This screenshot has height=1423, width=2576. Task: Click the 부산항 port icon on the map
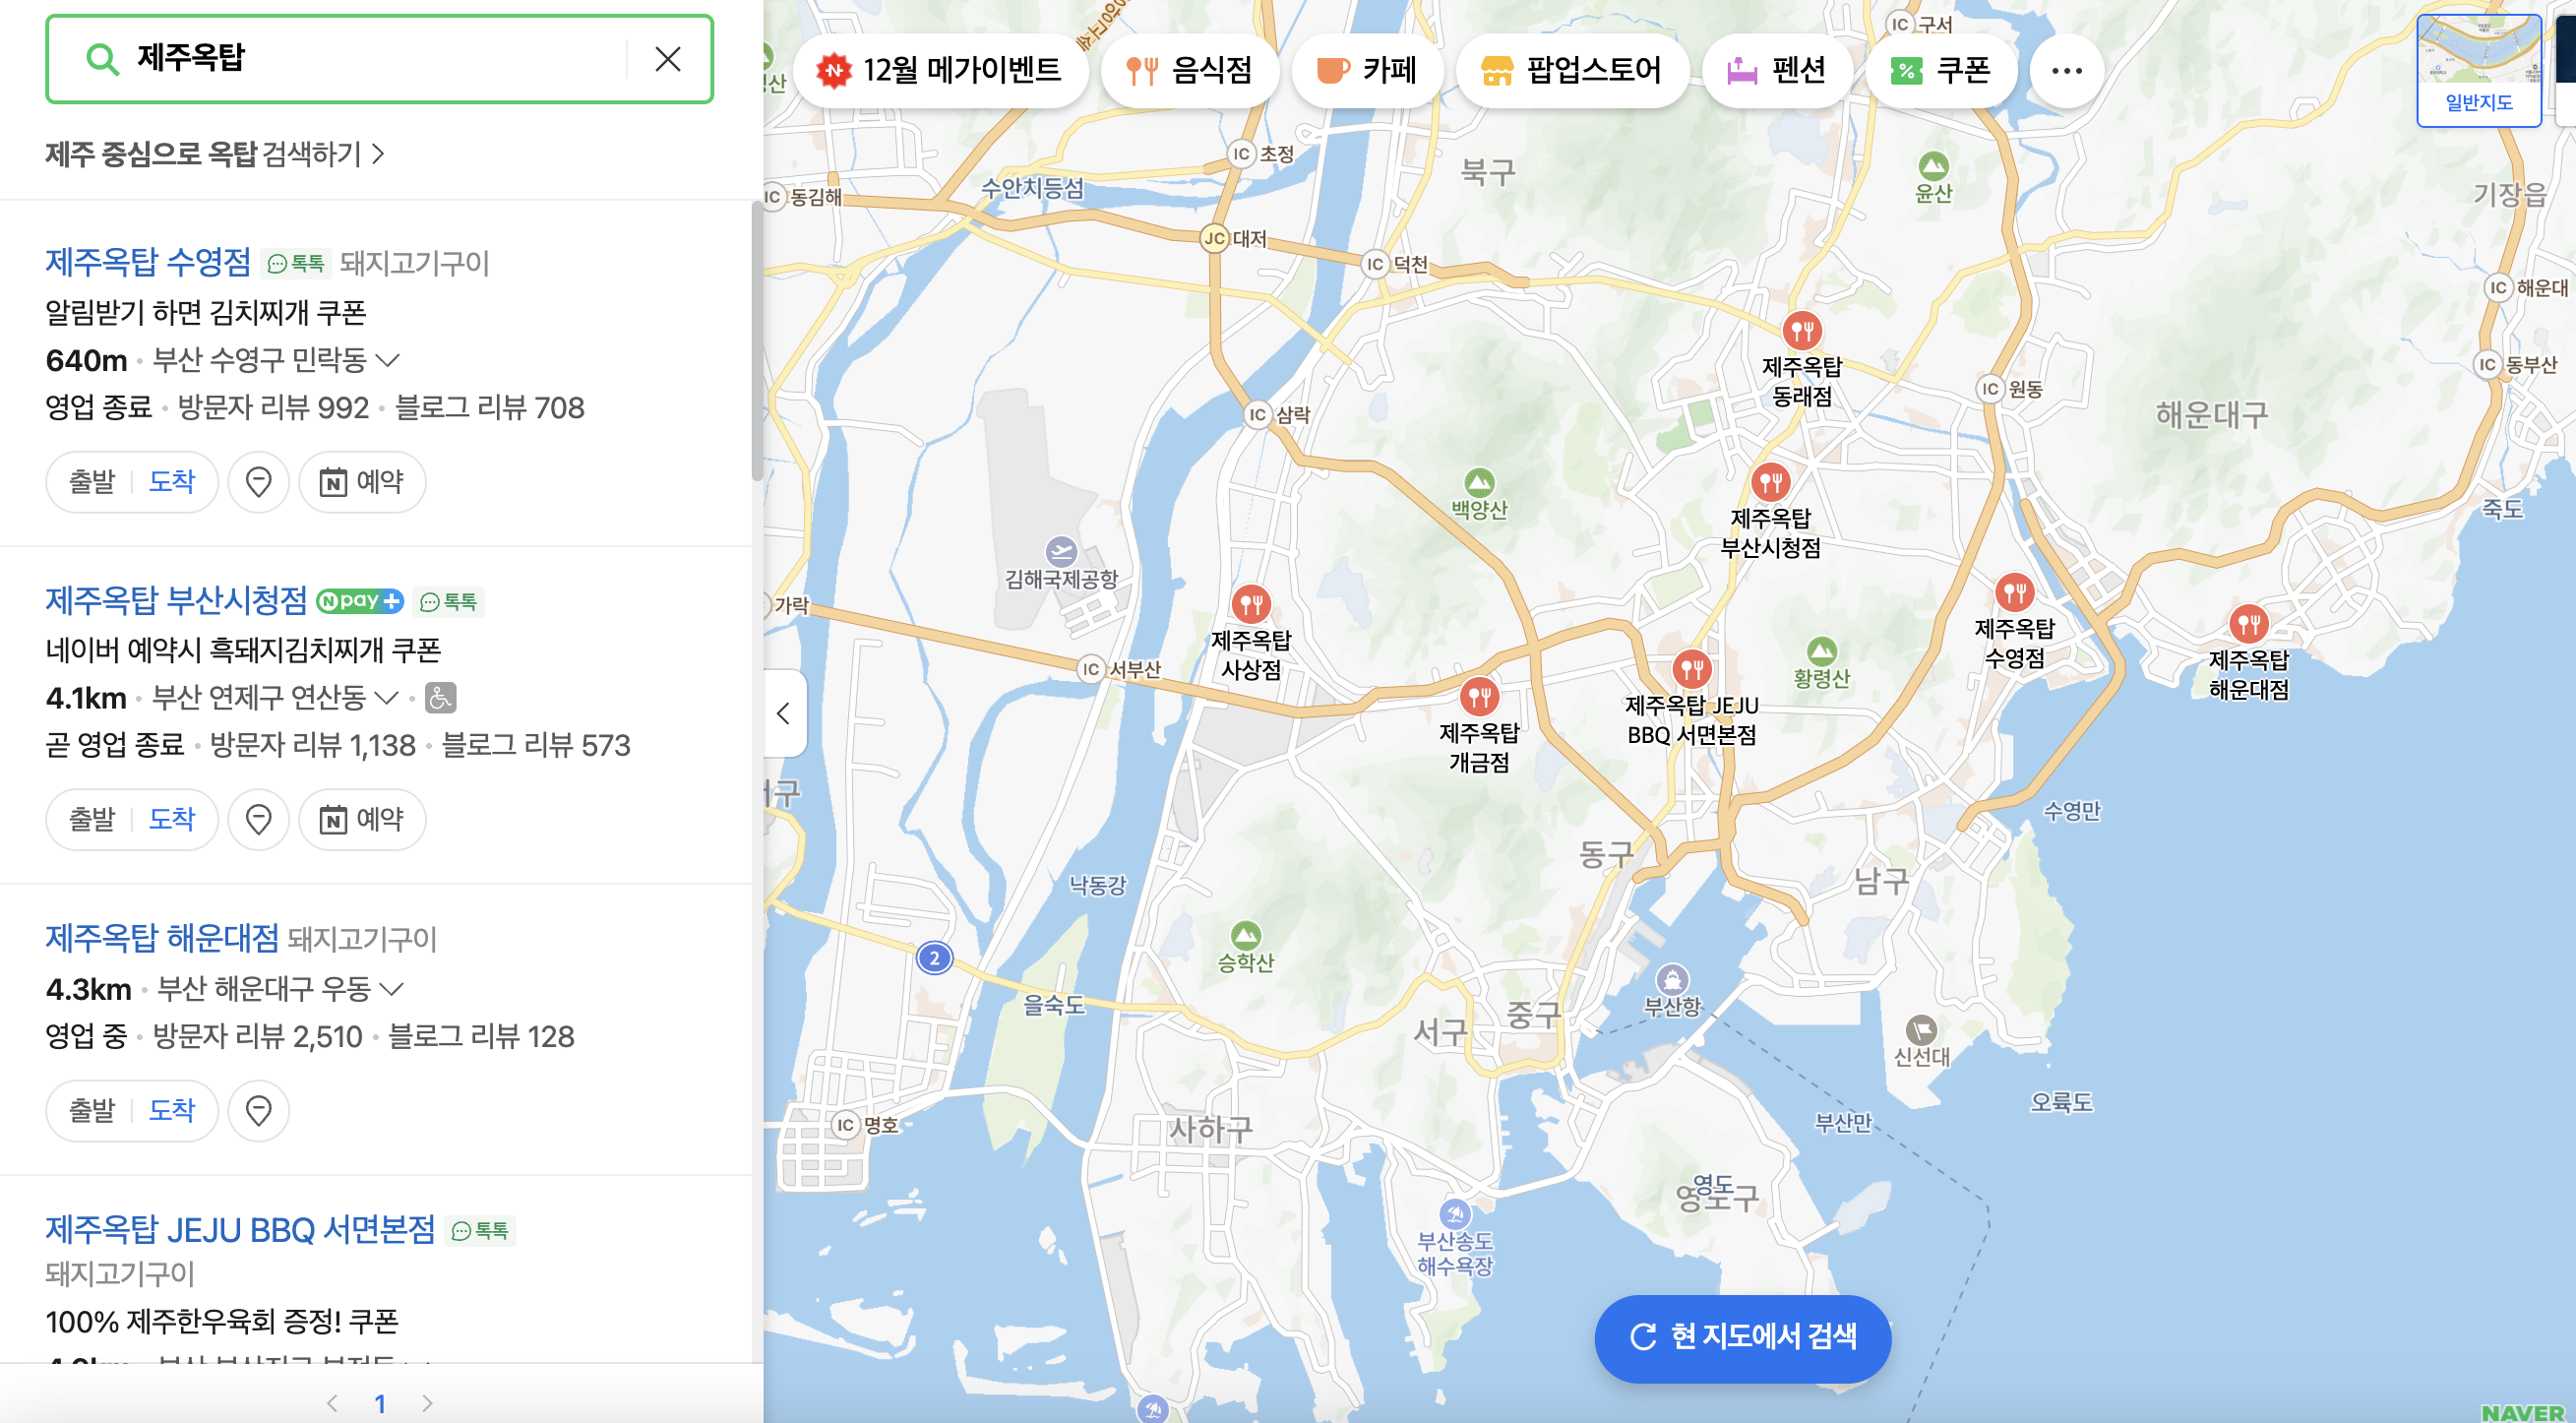(x=1672, y=979)
